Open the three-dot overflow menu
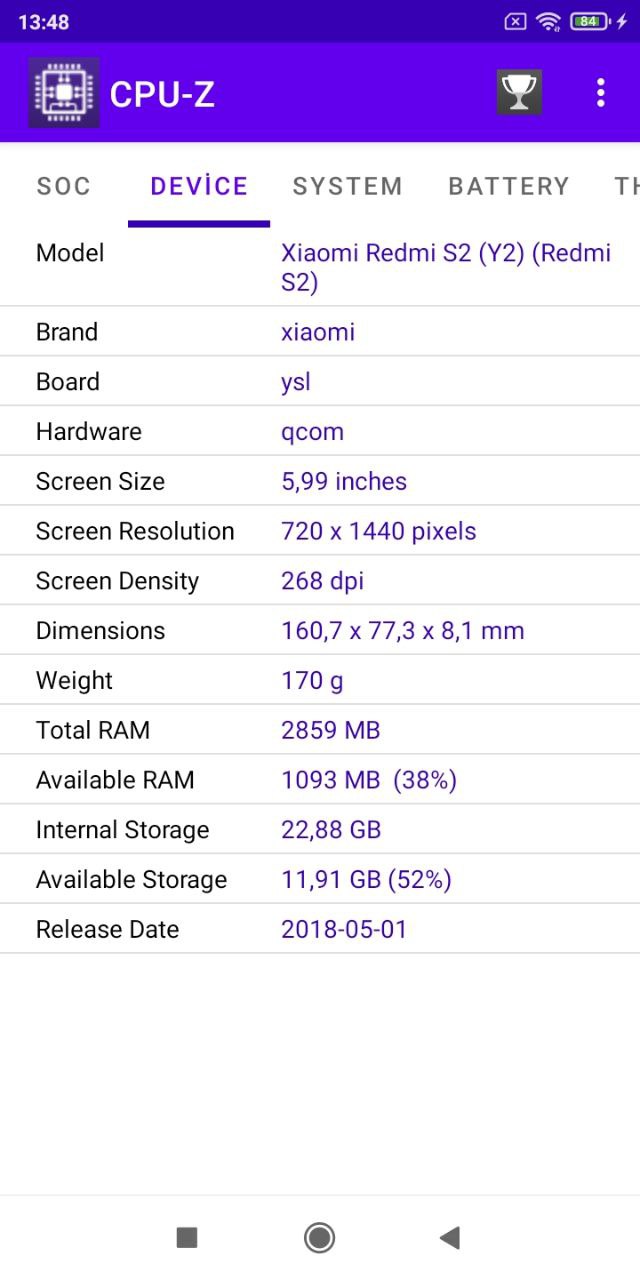 pos(600,93)
